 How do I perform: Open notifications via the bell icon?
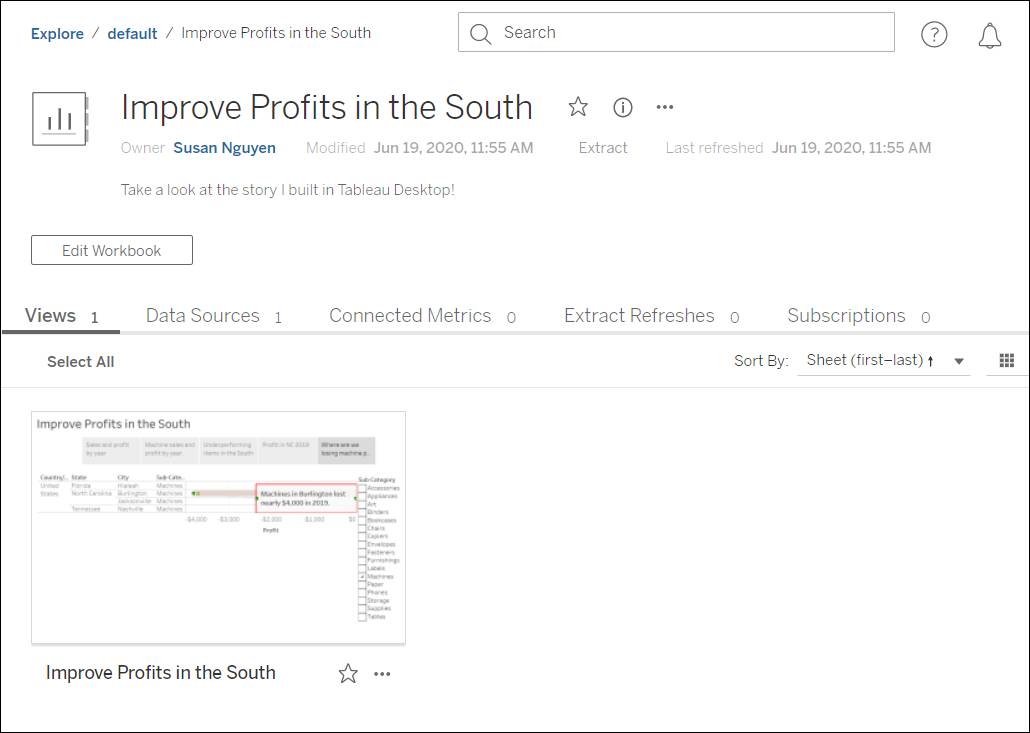pos(991,33)
